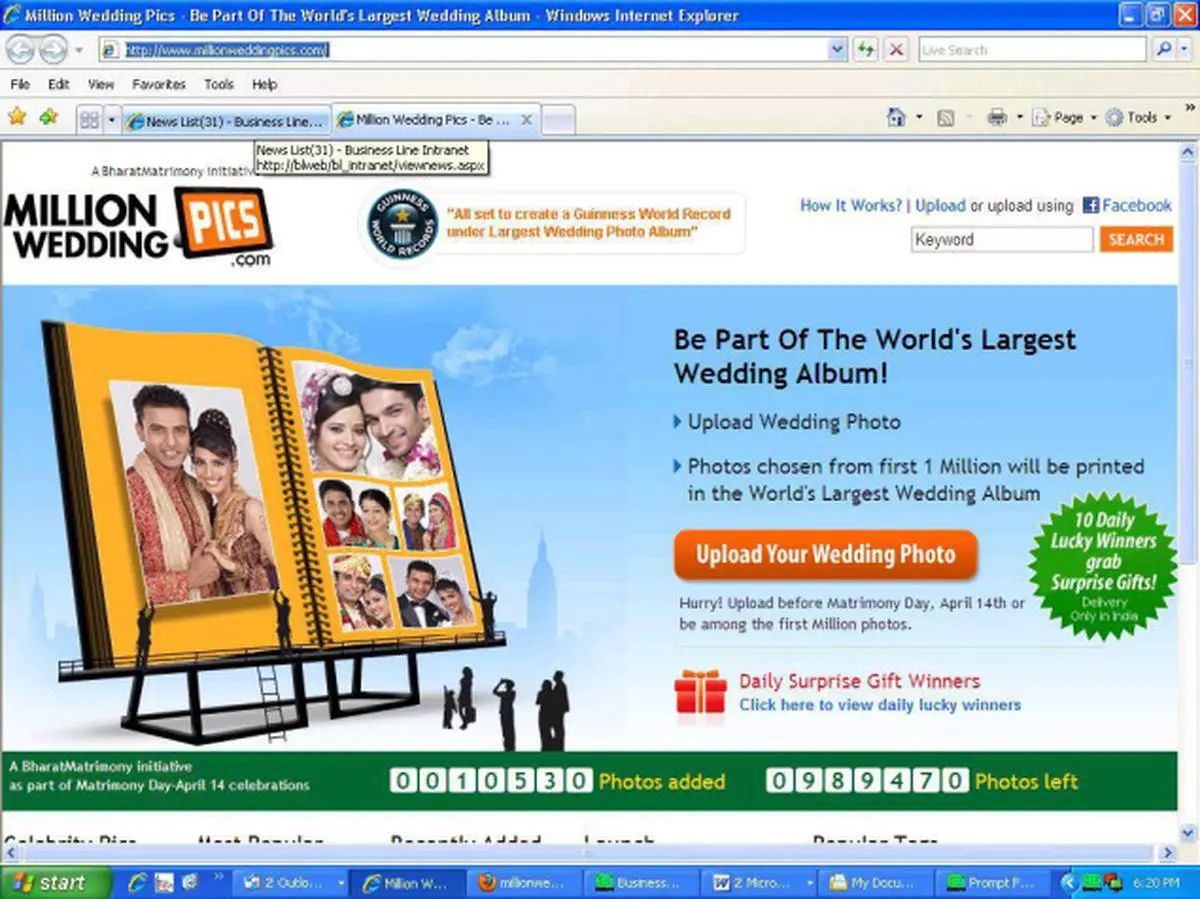1200x899 pixels.
Task: Open the Tools toolbar button dropdown
Action: point(1138,118)
